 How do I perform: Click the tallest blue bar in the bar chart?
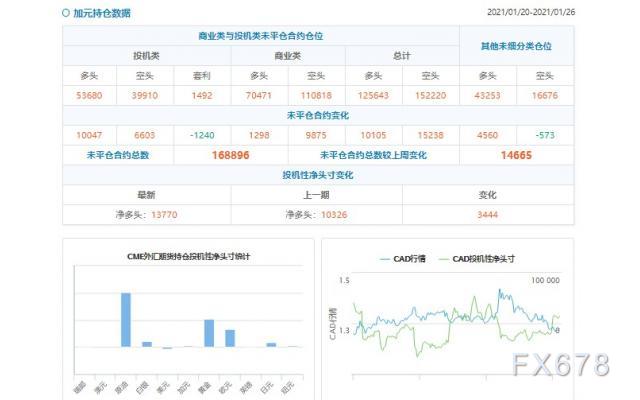point(126,320)
